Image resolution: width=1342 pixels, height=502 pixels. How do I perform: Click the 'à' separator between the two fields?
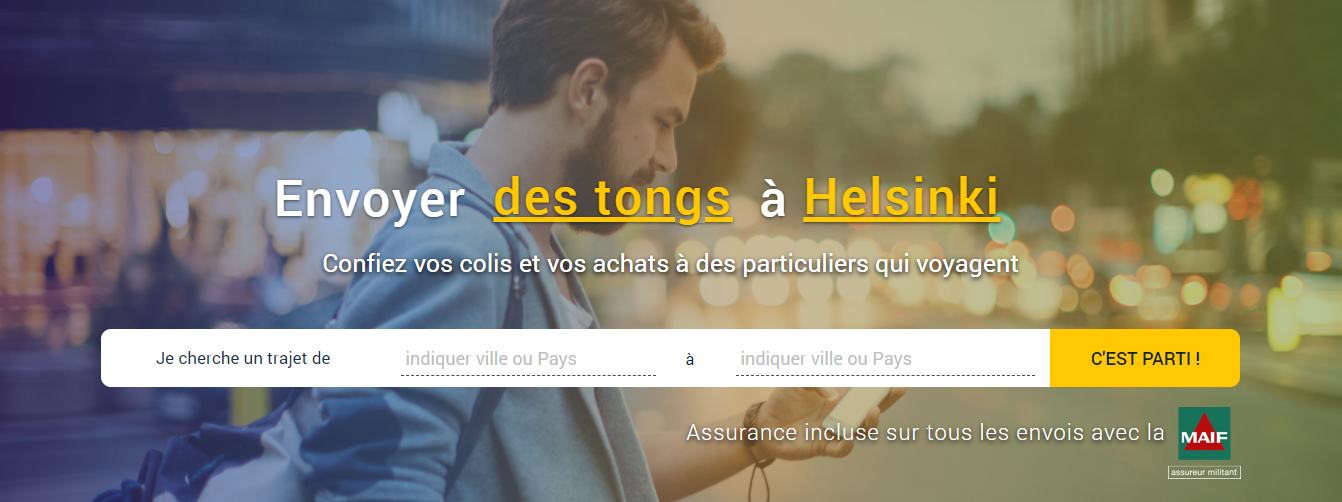690,359
